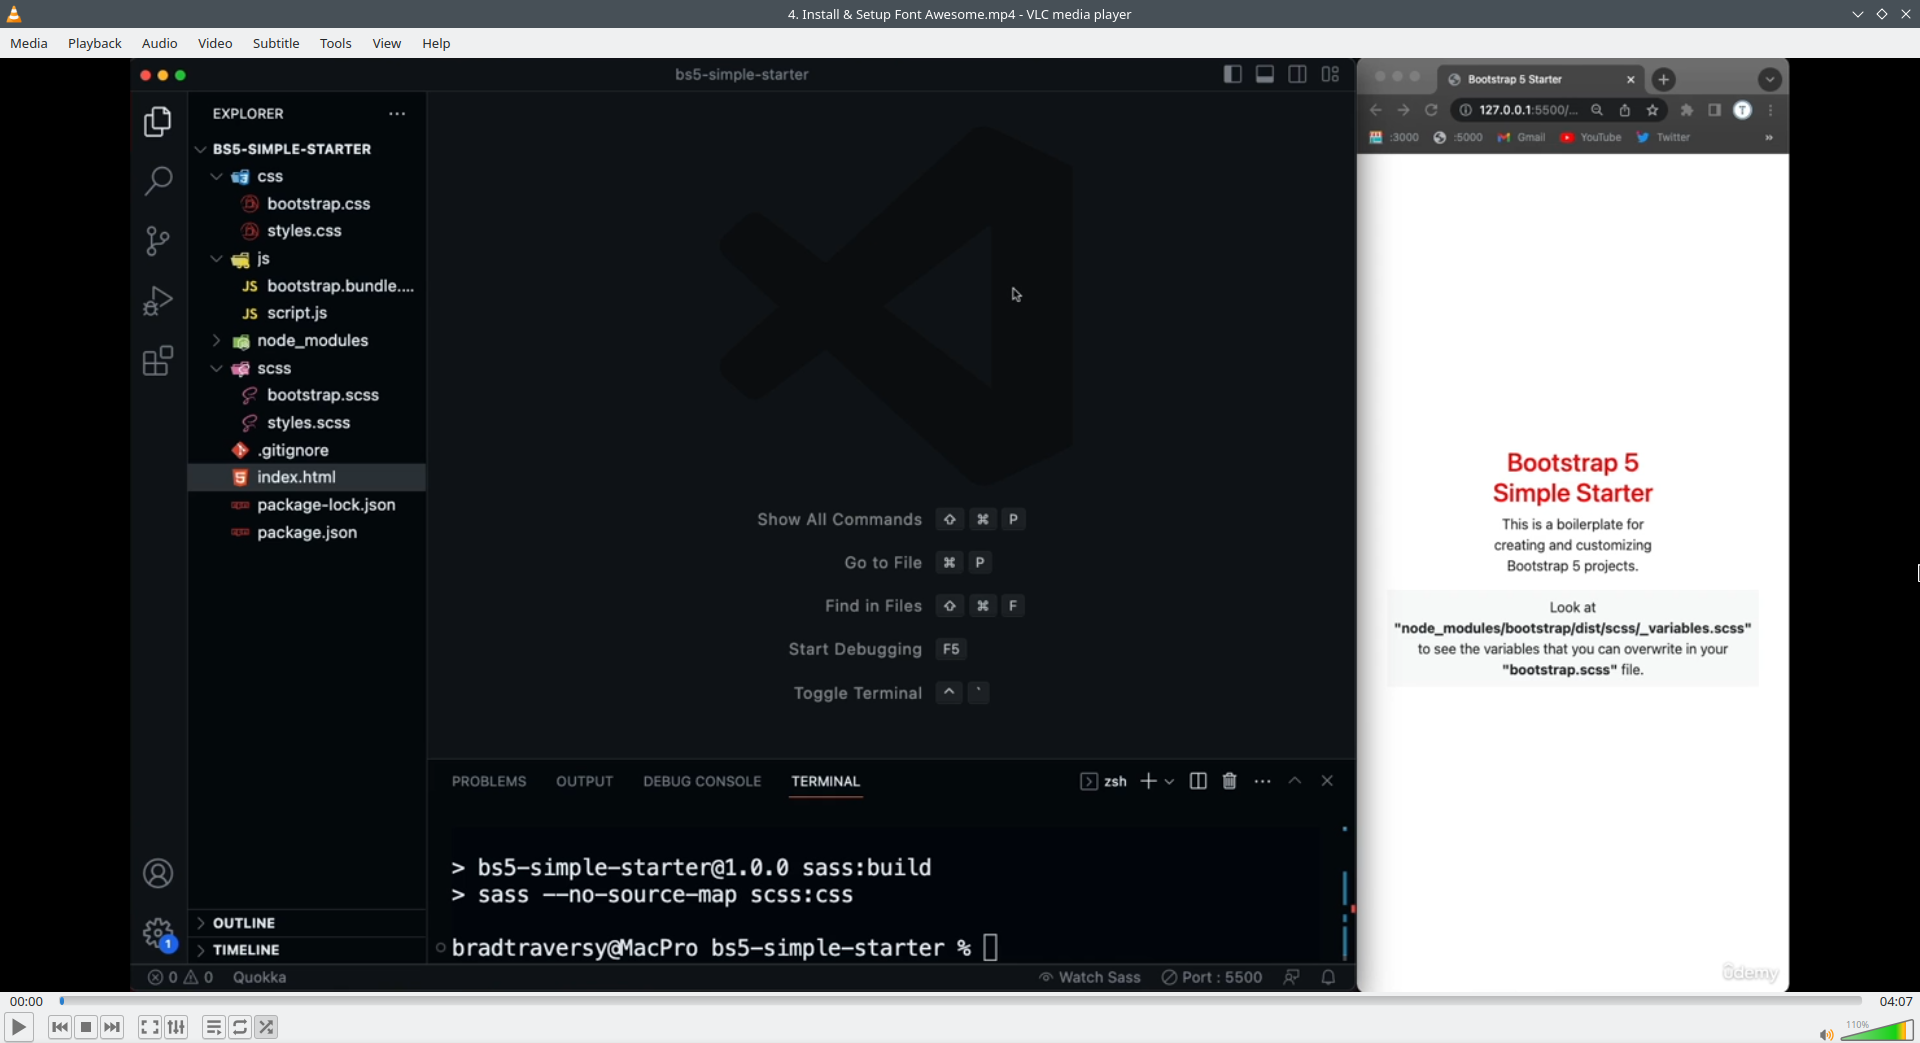Stop VLC playback
Image resolution: width=1920 pixels, height=1043 pixels.
point(86,1027)
